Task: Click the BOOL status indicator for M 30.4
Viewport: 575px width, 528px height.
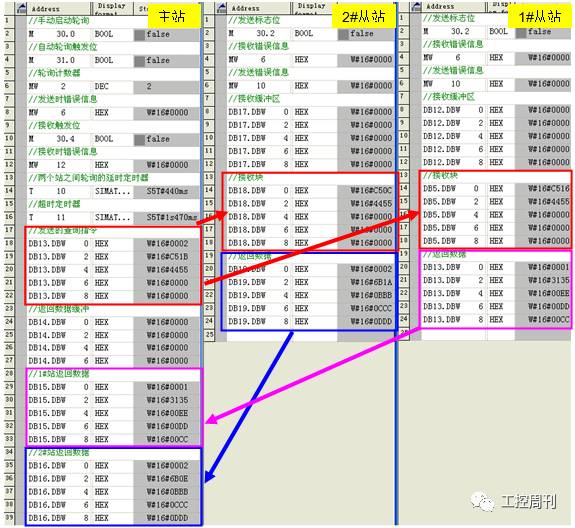Action: point(139,140)
